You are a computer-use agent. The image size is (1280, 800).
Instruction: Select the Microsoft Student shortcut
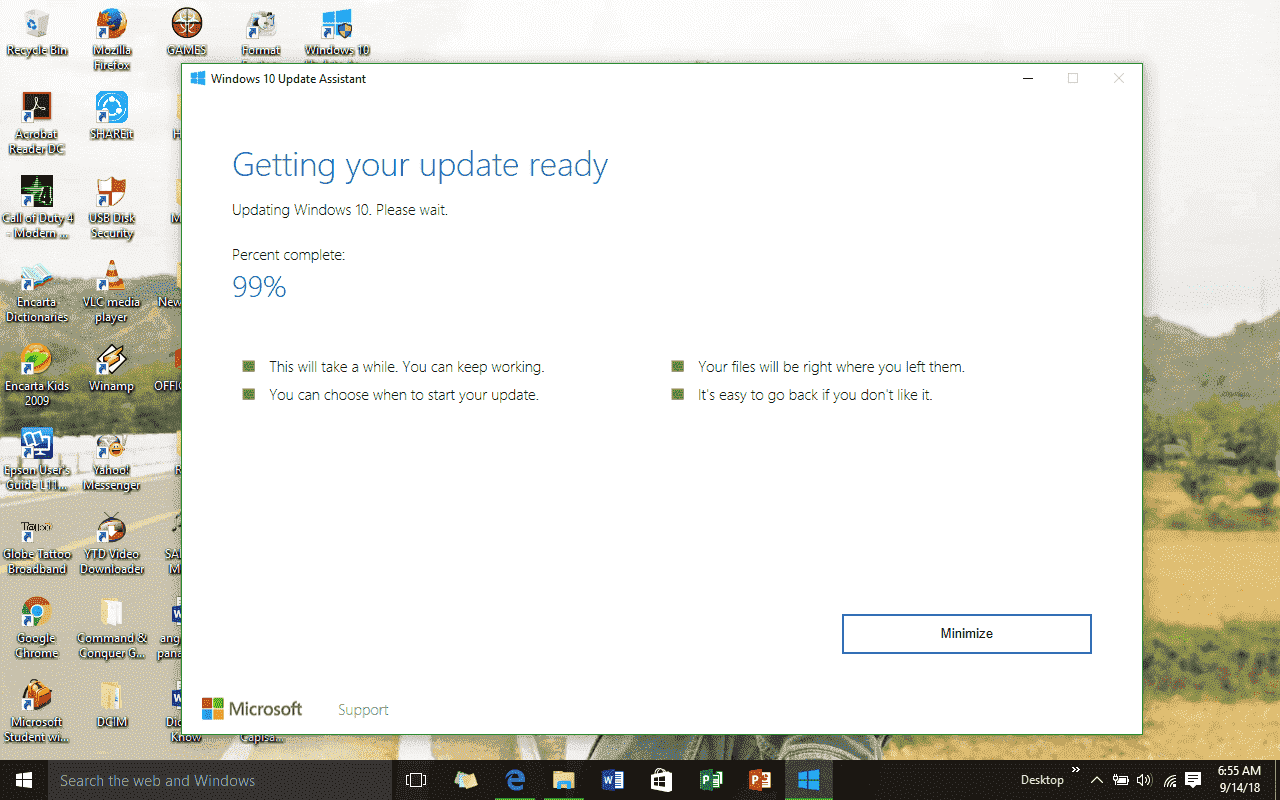coord(37,711)
